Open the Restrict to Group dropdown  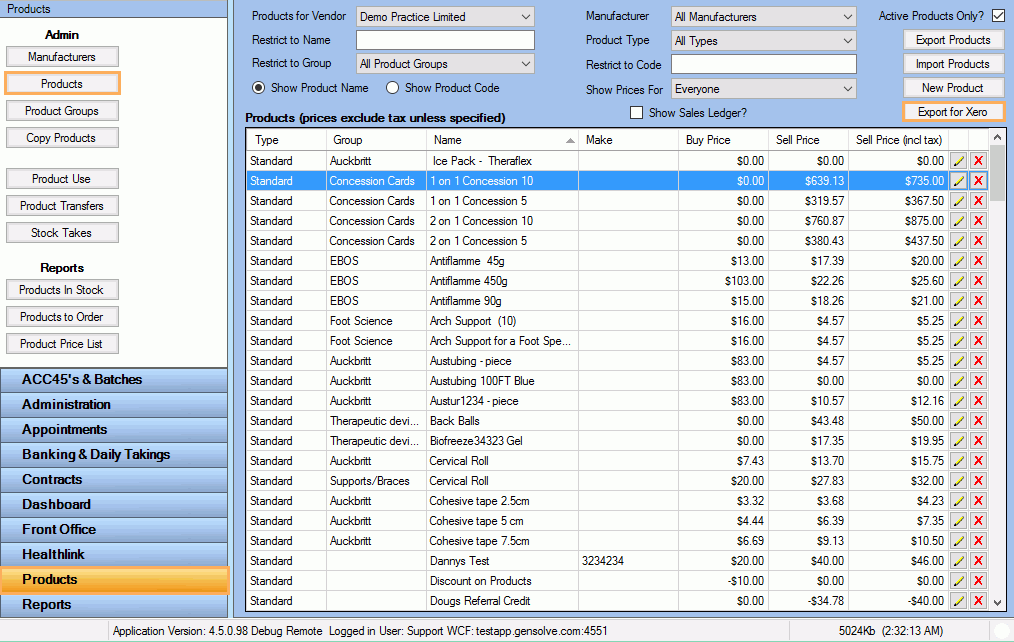point(446,64)
